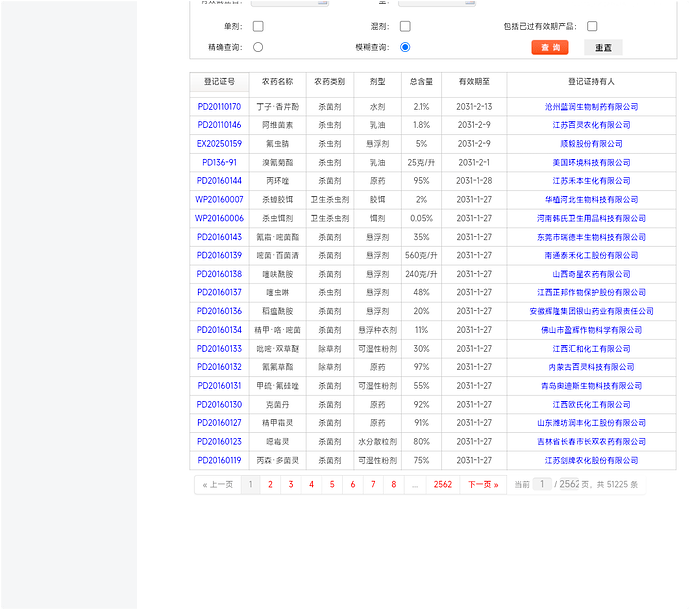
Task: Click the 重置 reset button
Action: pyautogui.click(x=603, y=48)
